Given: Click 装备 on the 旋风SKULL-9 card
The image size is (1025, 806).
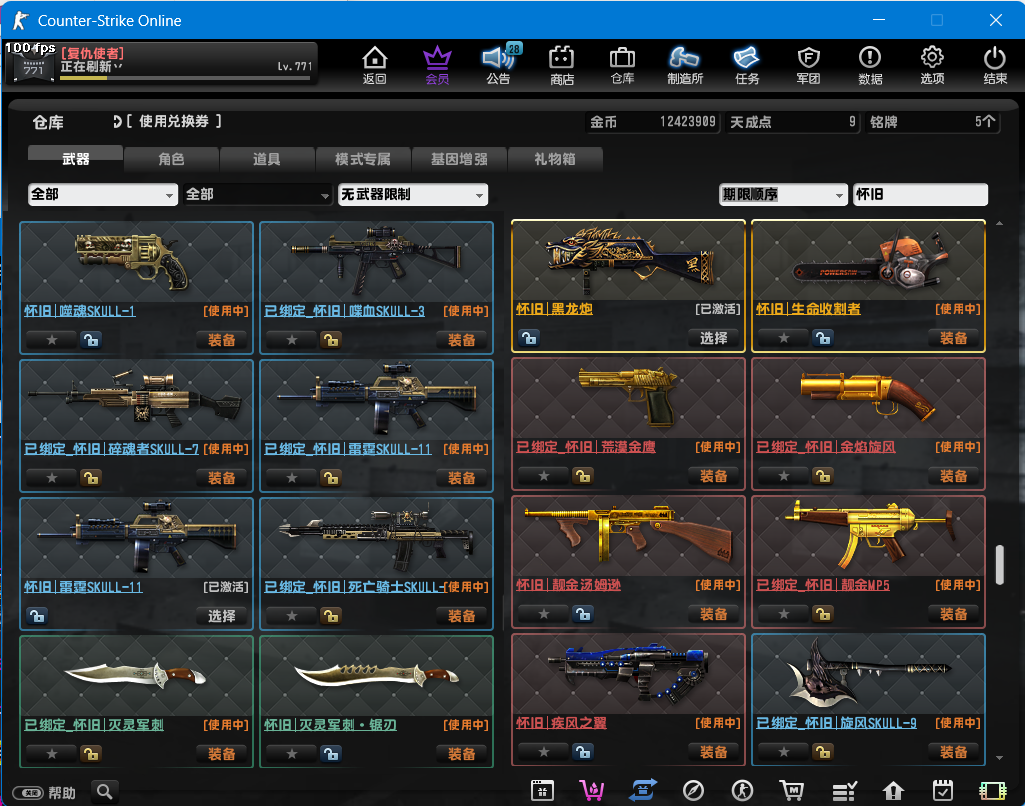Looking at the screenshot, I should coord(954,752).
